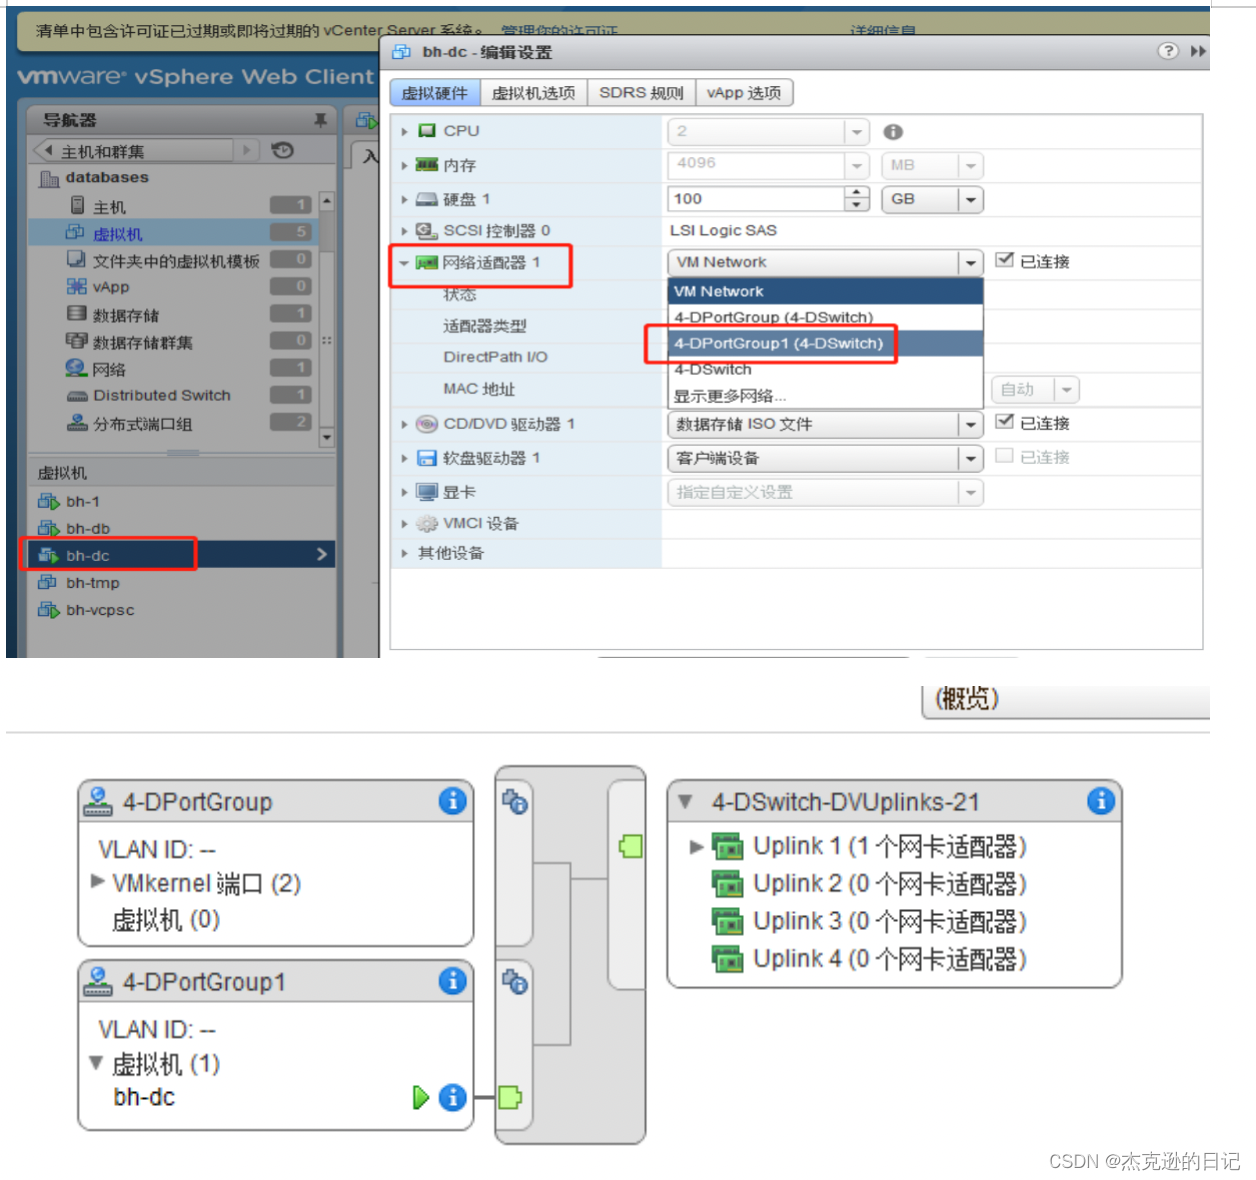Open info for 4-DSwitch-DVUplinks-21
Image resolution: width=1256 pixels, height=1180 pixels.
click(x=1100, y=801)
